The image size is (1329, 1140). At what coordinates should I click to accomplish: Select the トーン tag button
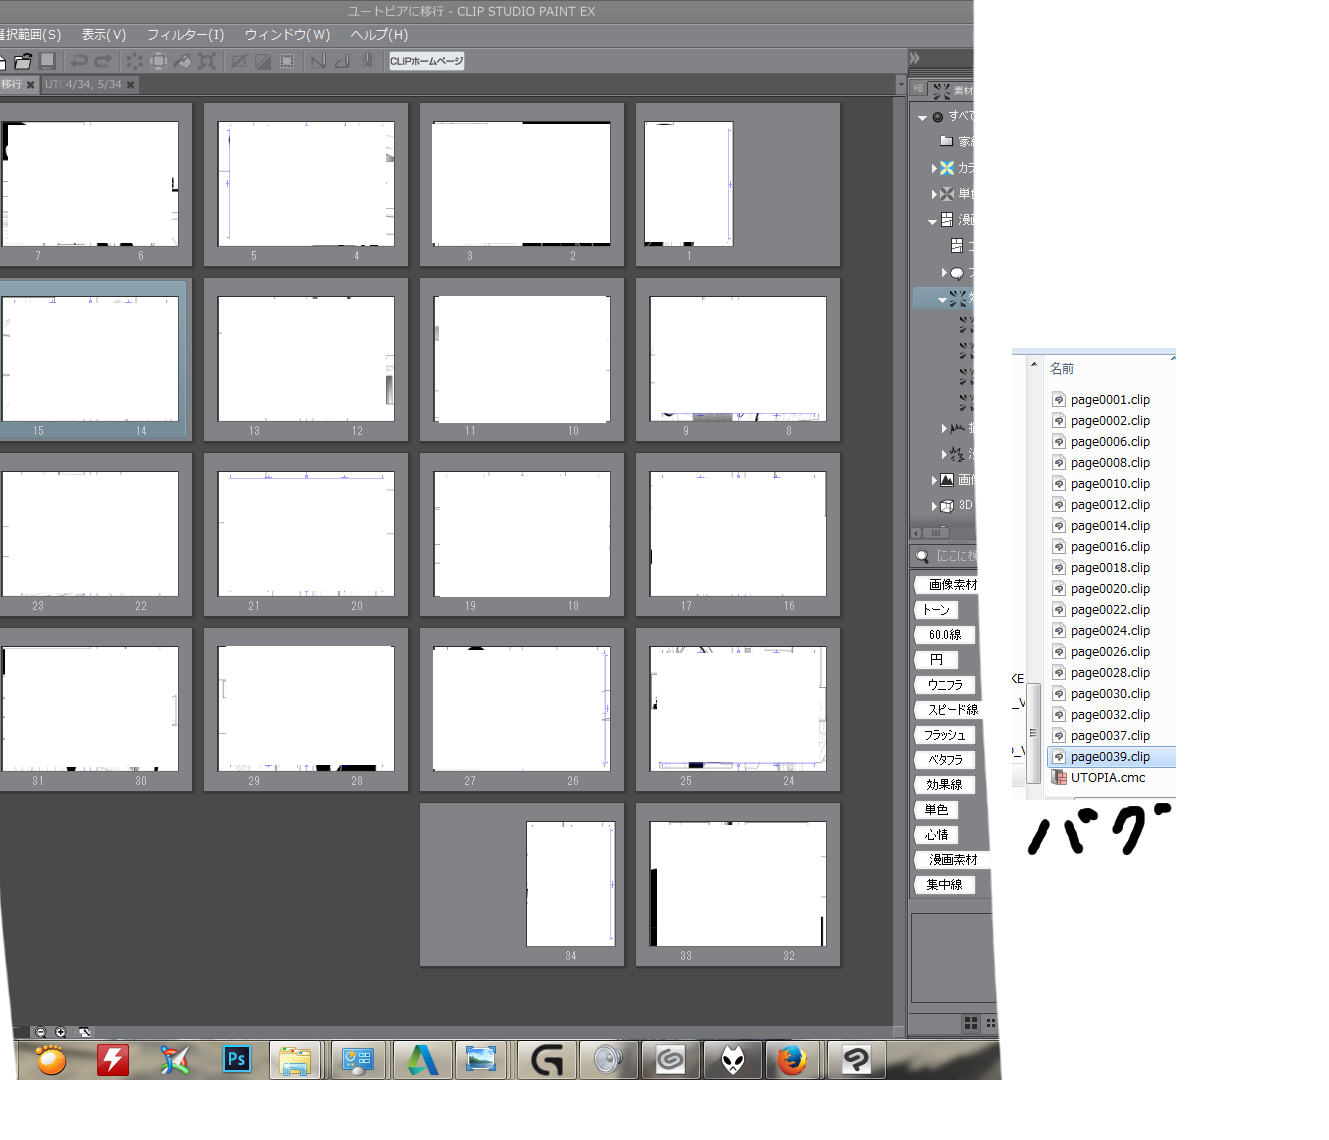(936, 610)
